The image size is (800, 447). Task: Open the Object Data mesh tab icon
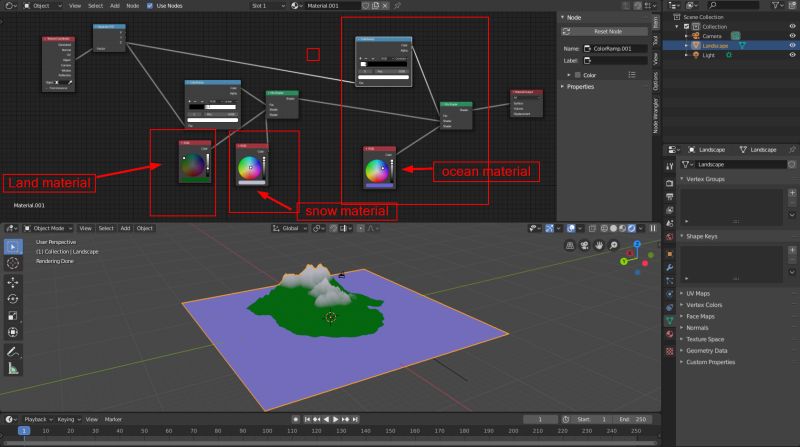point(670,320)
